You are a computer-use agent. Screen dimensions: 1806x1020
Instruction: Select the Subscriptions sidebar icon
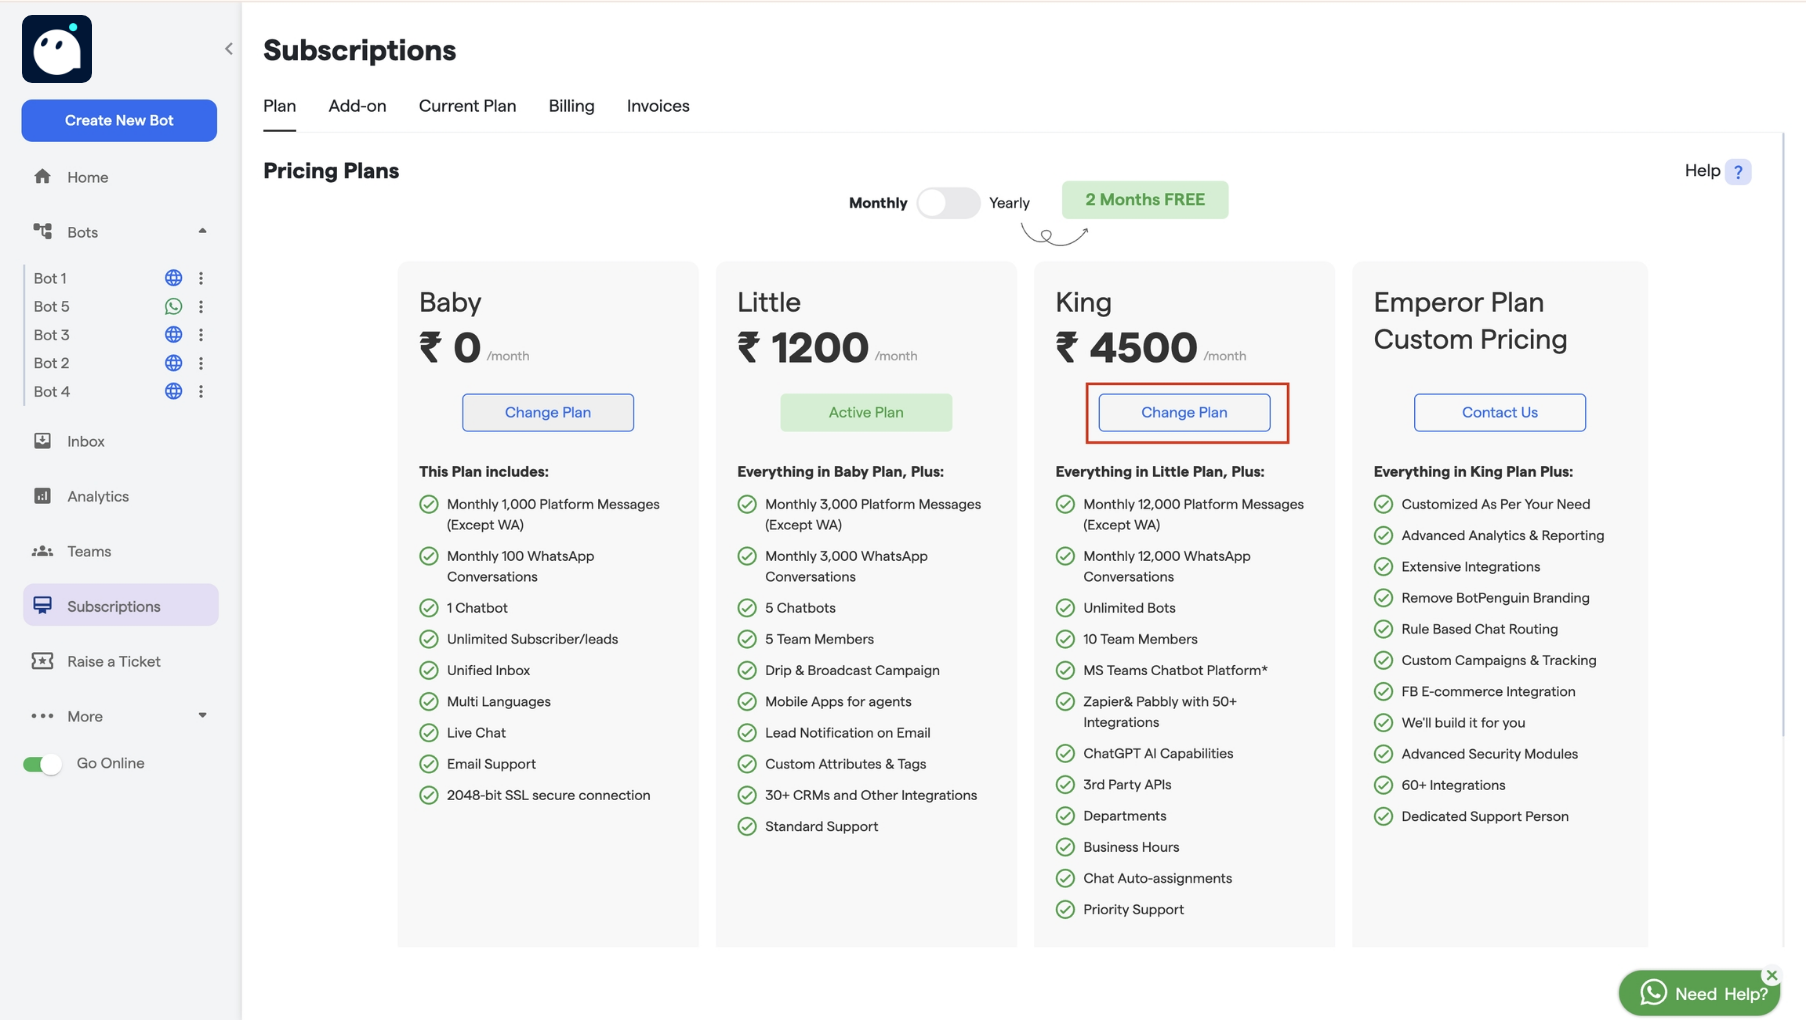[43, 604]
